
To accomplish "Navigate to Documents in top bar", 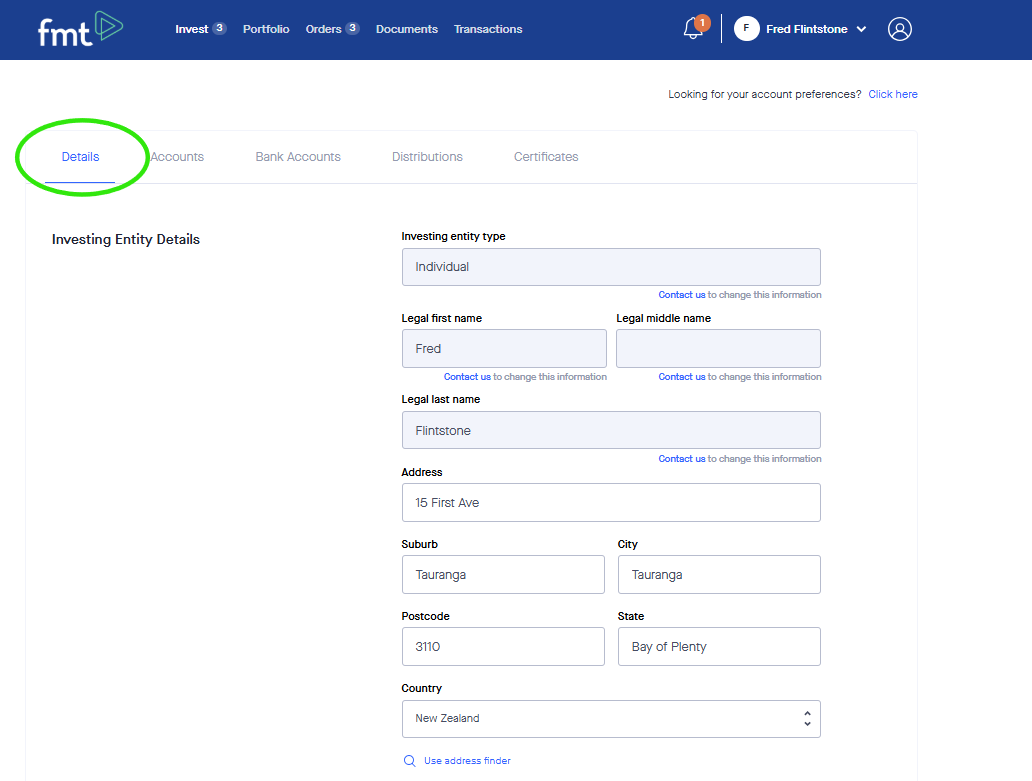I will (x=407, y=29).
